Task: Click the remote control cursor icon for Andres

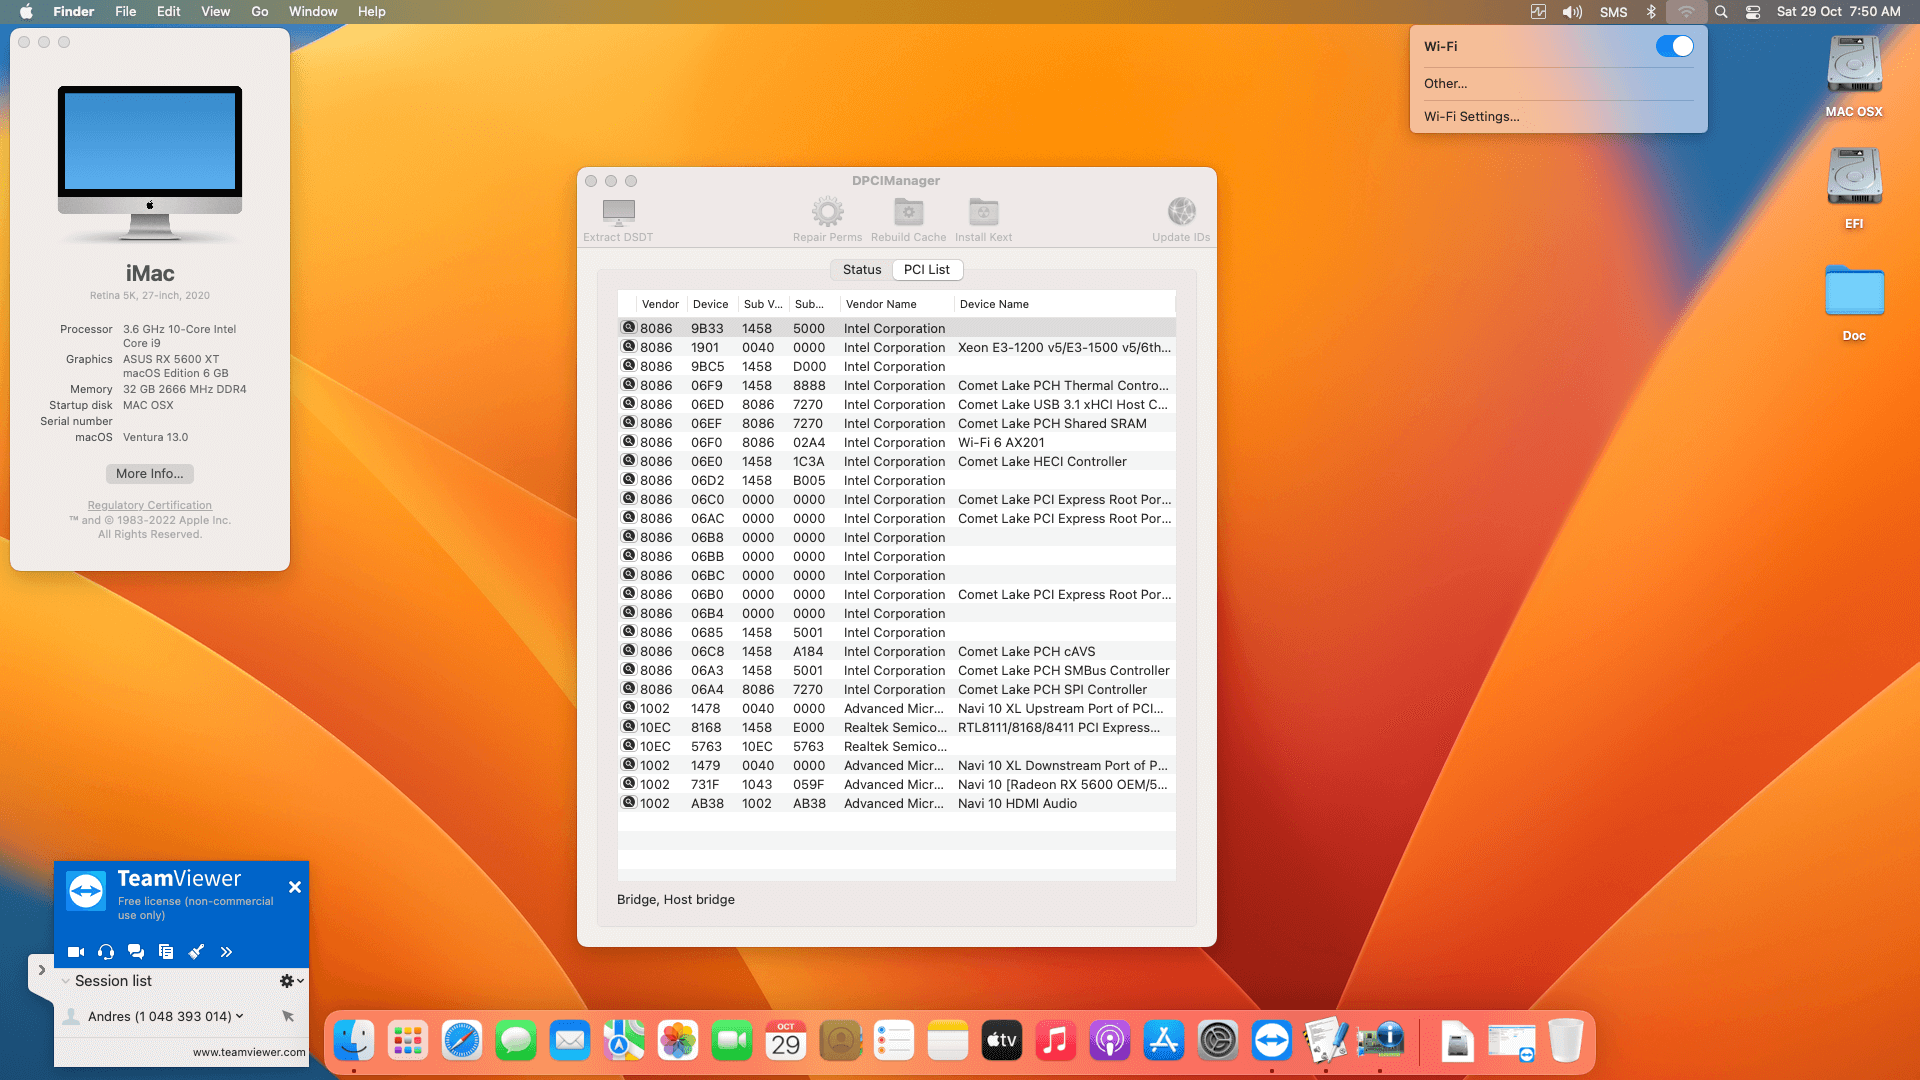Action: (288, 1016)
